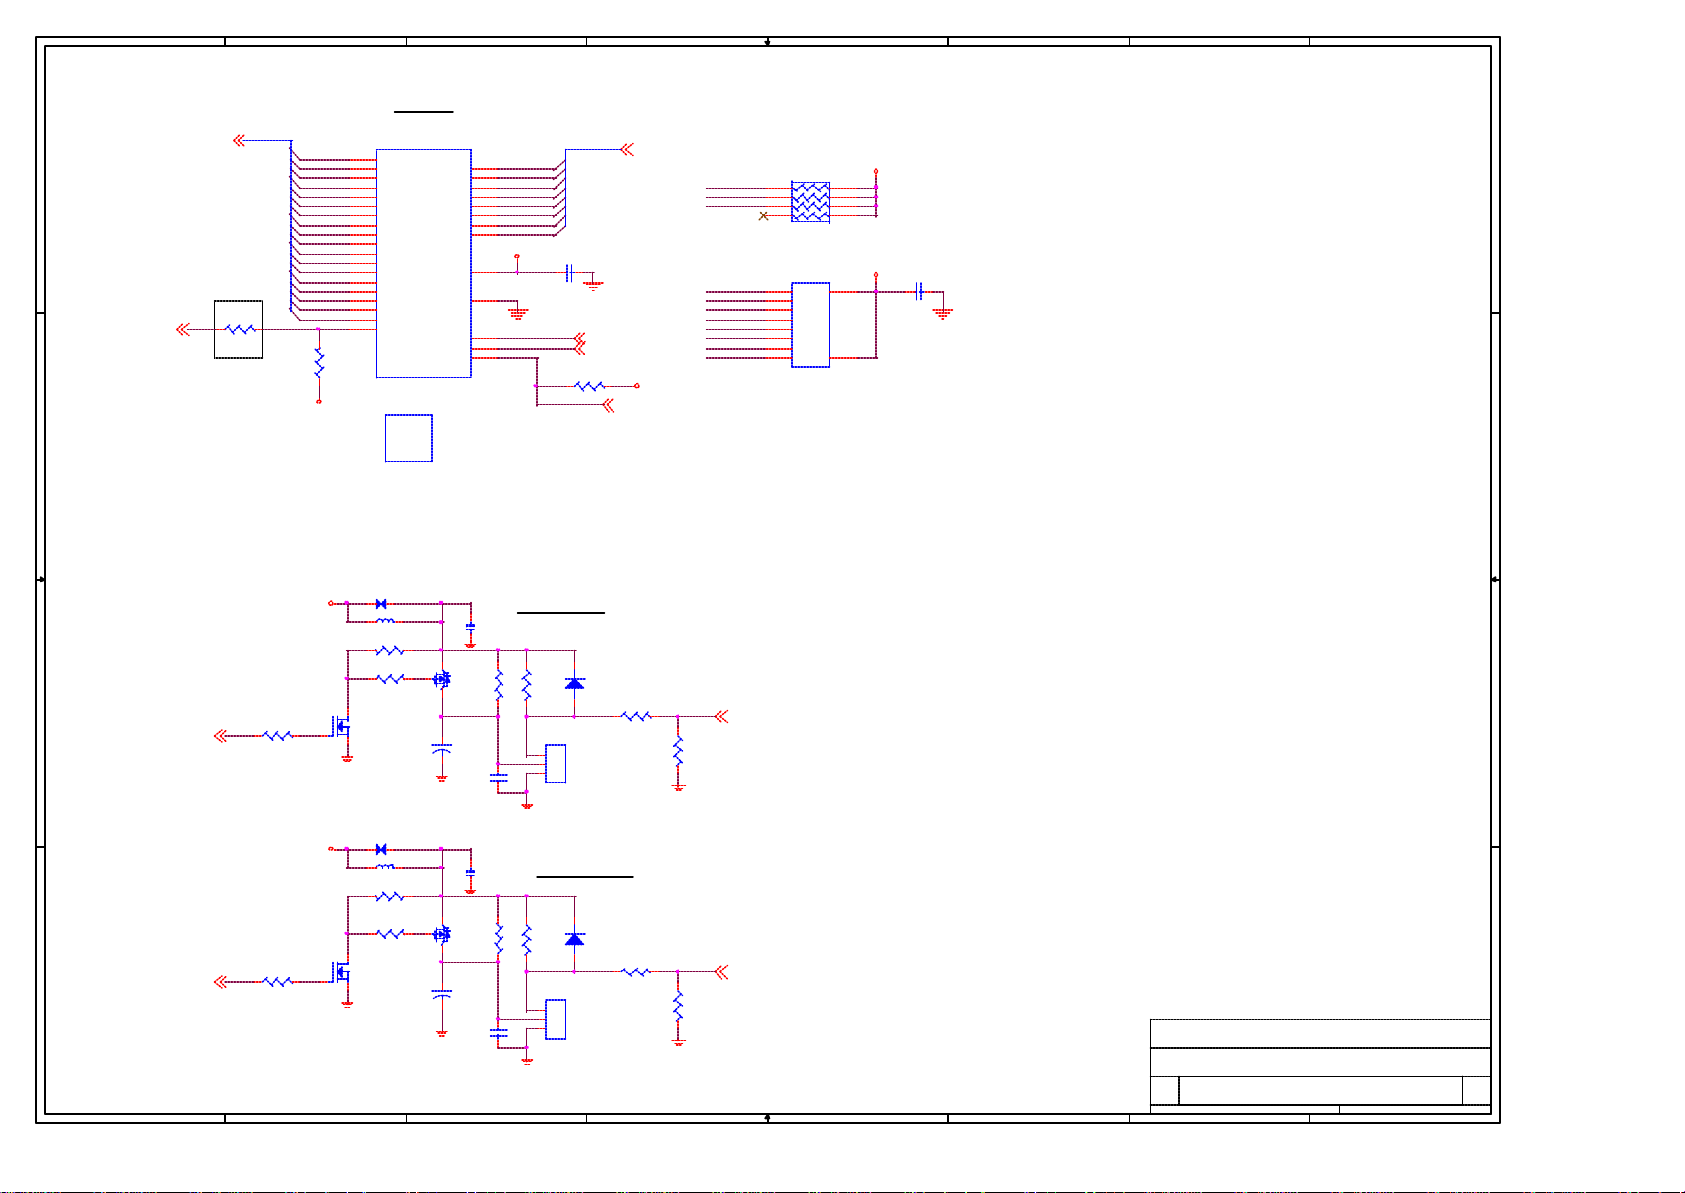Viewport: 1685px width, 1193px height.
Task: Click the four-resistor network array symbol
Action: 810,201
